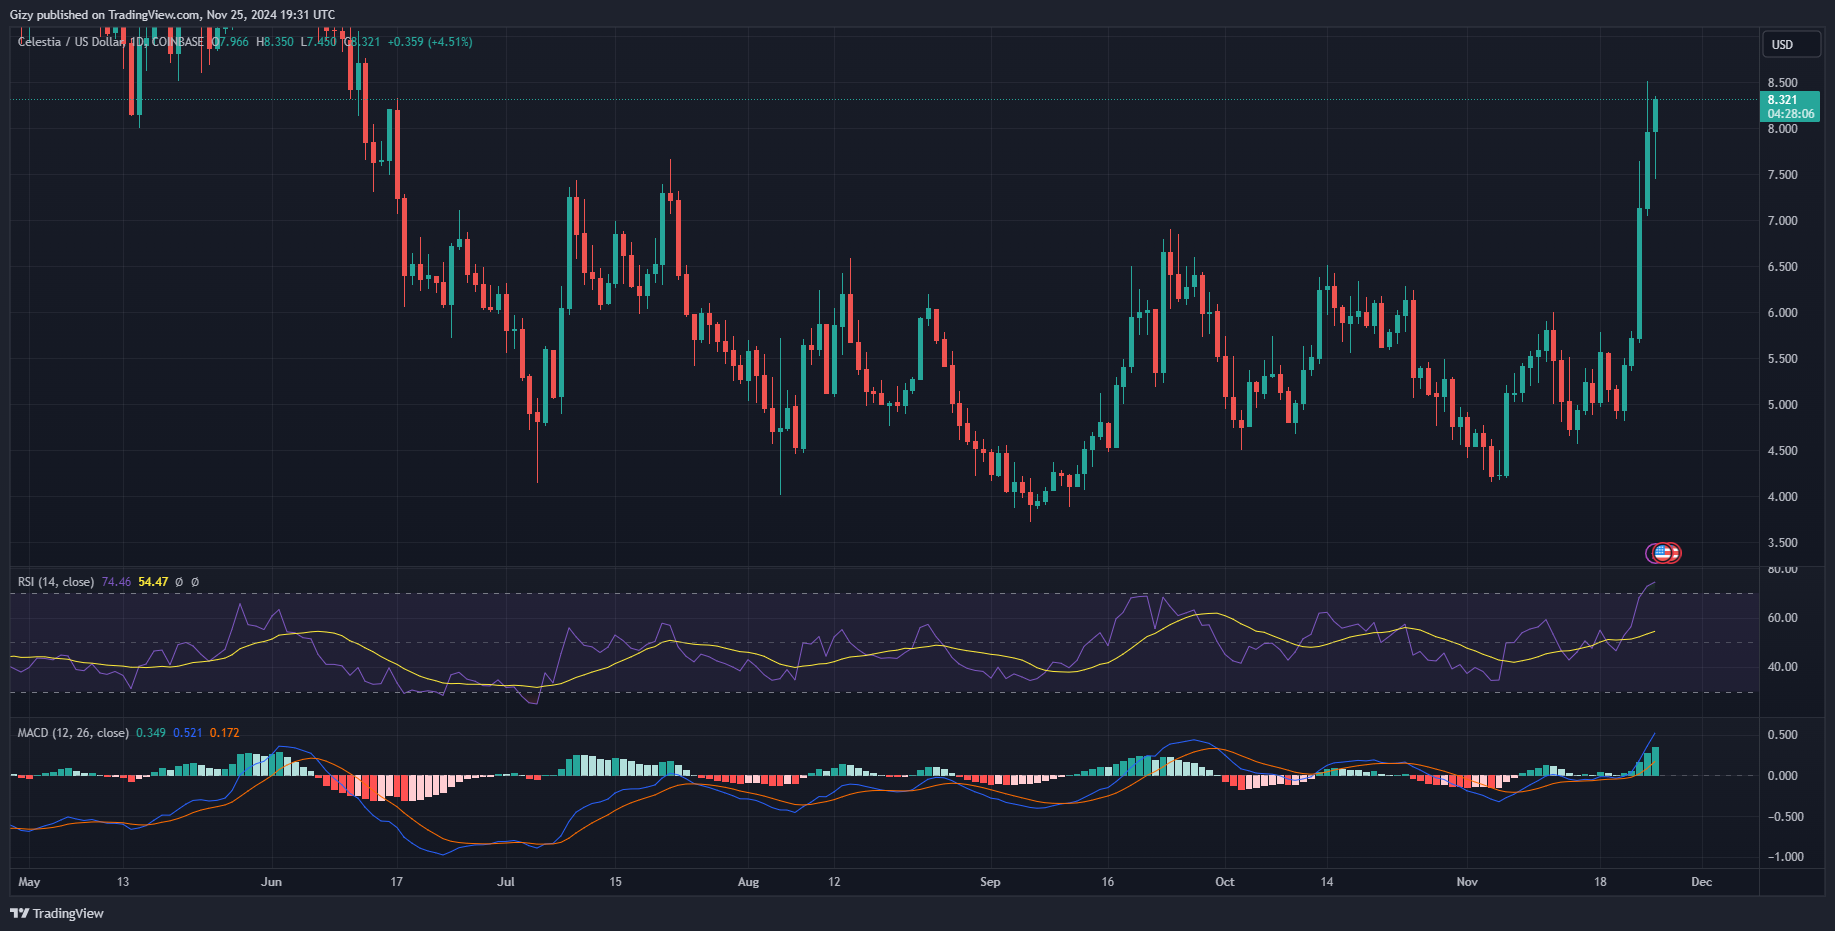Click the Jun label on time axis
The height and width of the screenshot is (931, 1835).
click(271, 882)
